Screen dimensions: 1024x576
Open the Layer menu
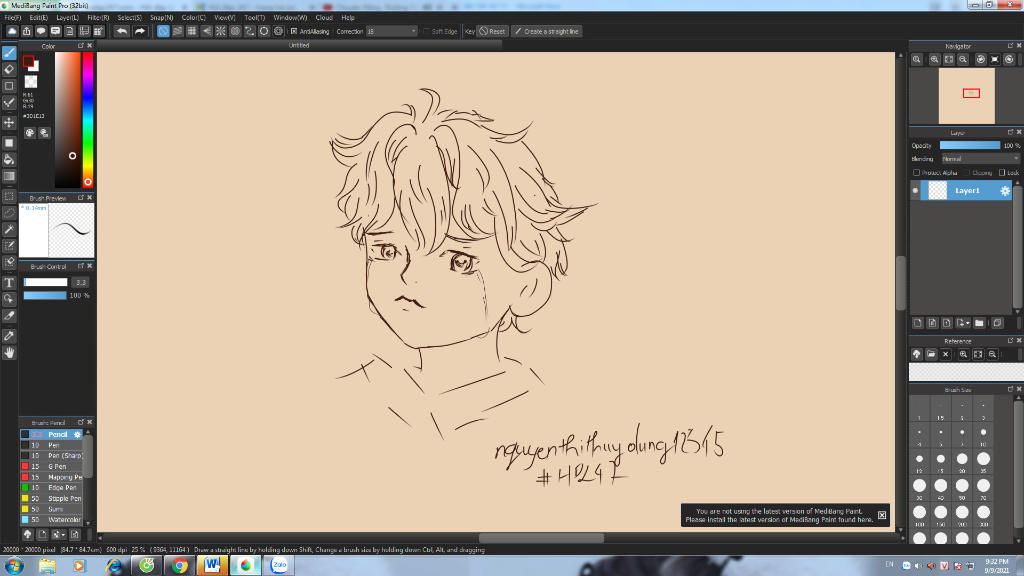pos(67,18)
